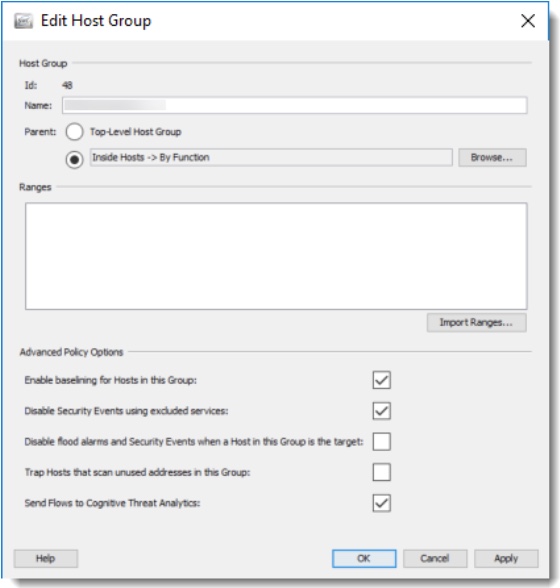This screenshot has width=560, height=588.
Task: Click the Id value 48
Action: [67, 86]
